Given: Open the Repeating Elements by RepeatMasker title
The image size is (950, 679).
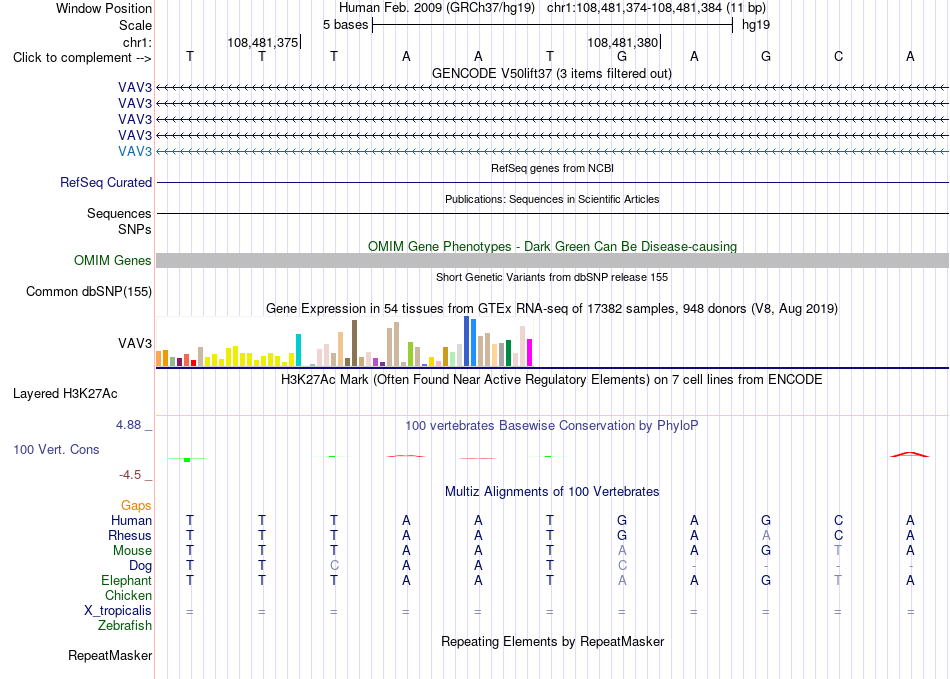Looking at the screenshot, I should tap(552, 641).
